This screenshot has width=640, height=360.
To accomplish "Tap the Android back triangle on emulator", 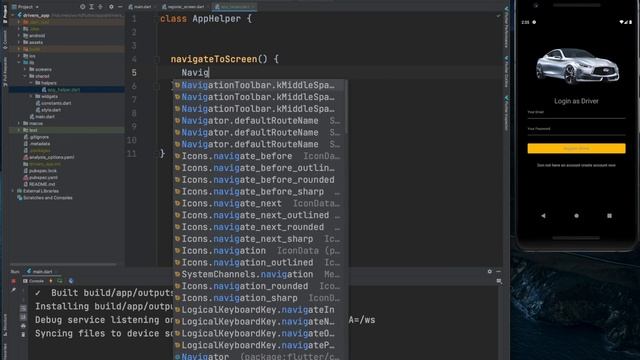I will (543, 216).
